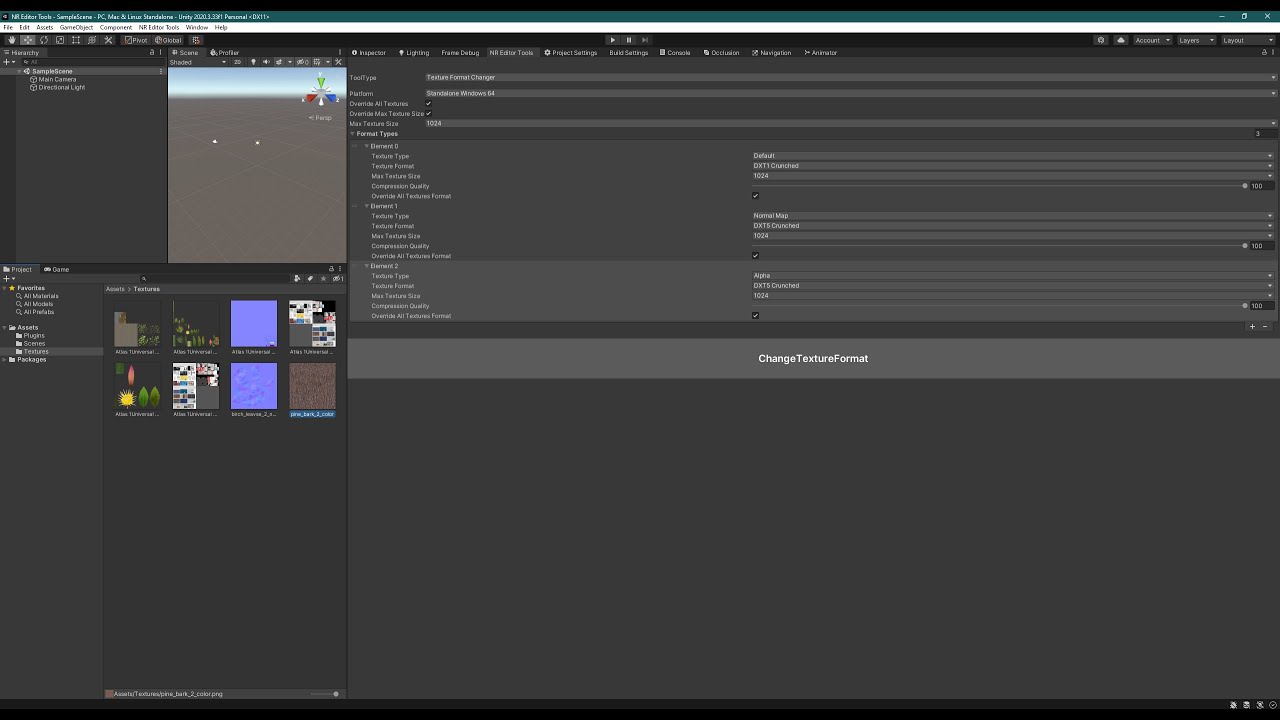Select the Scale tool

point(60,40)
